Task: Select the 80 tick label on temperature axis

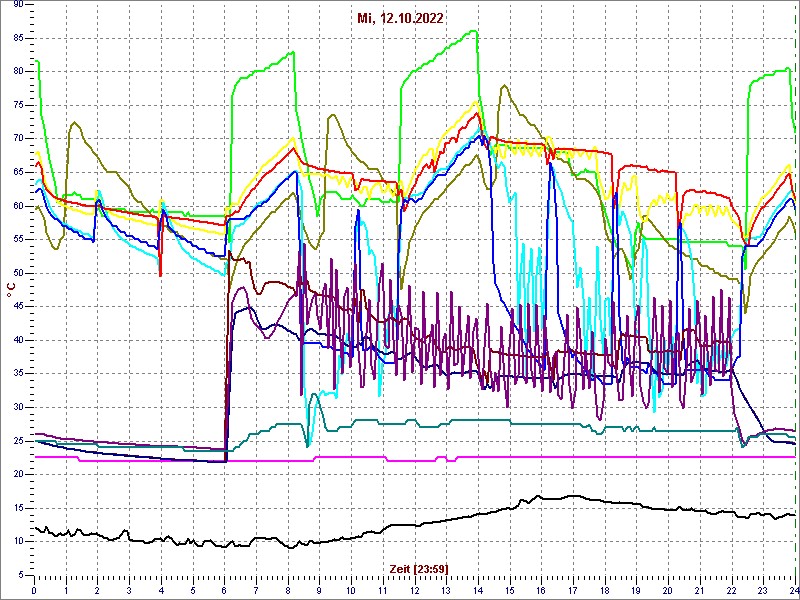Action: pos(18,72)
